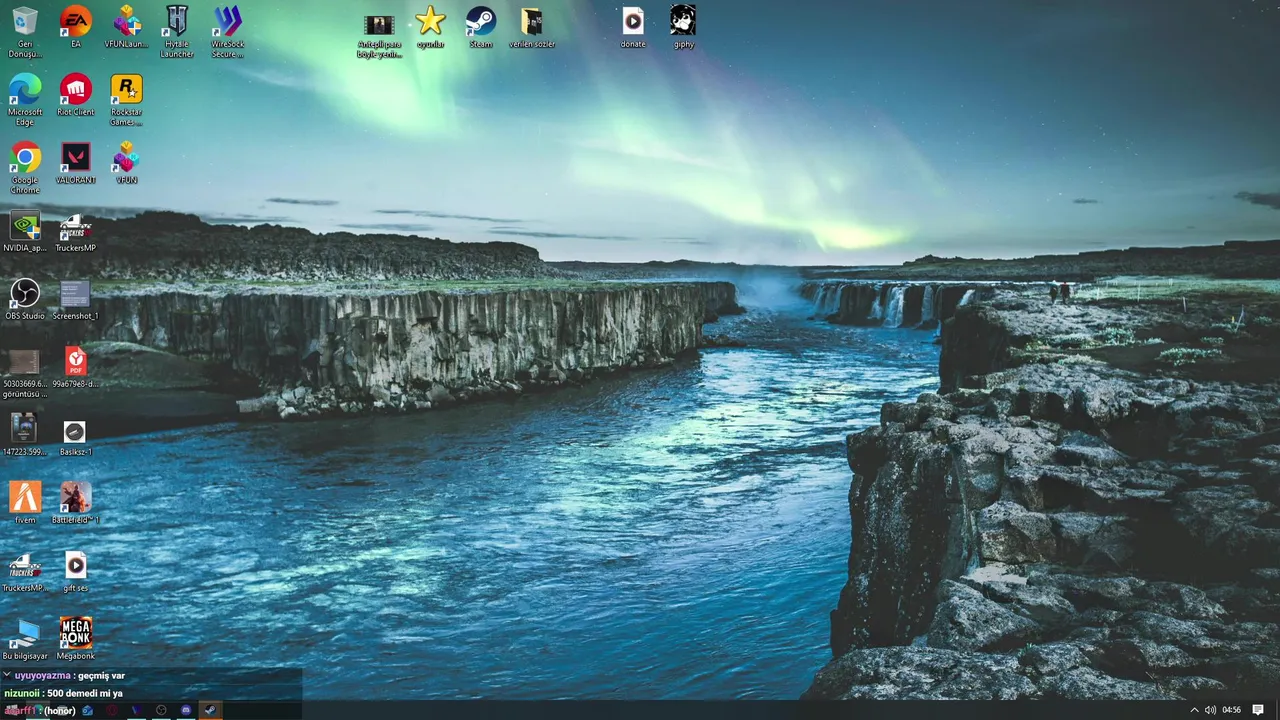Viewport: 1280px width, 720px height.
Task: Select the donate media file icon
Action: tap(633, 27)
